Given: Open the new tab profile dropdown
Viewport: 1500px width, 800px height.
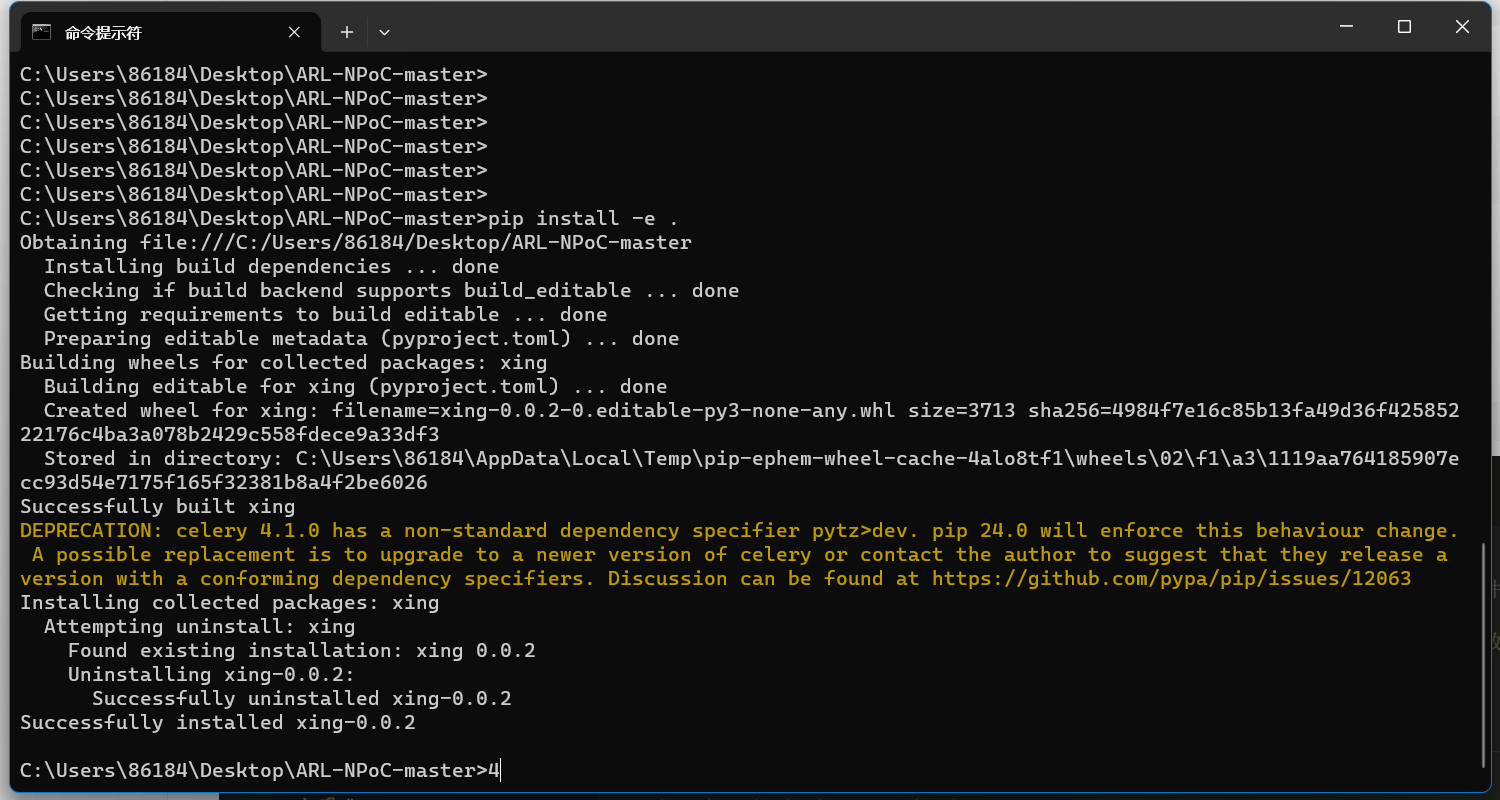Looking at the screenshot, I should [x=384, y=32].
